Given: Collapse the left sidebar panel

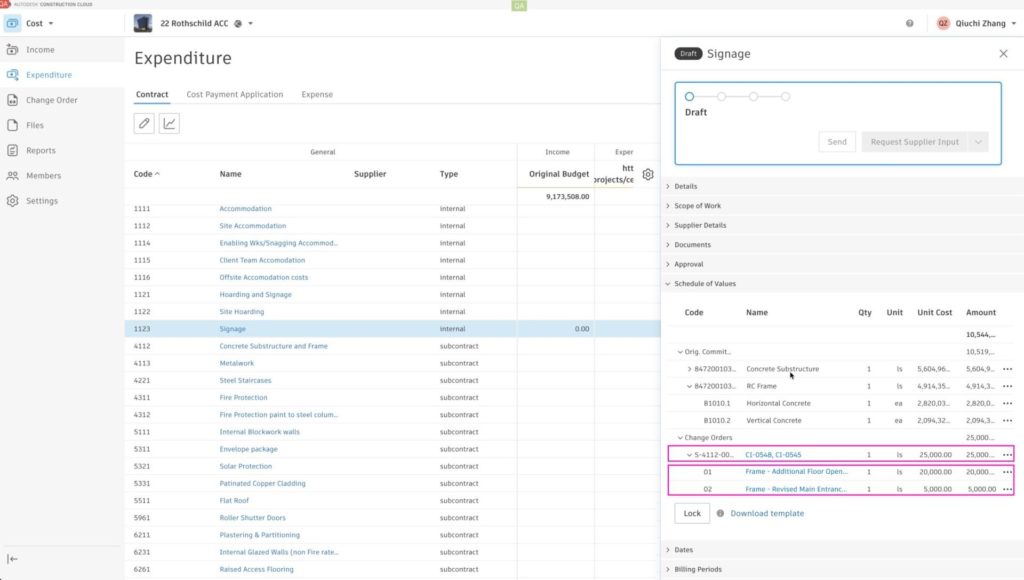Looking at the screenshot, I should click(12, 558).
